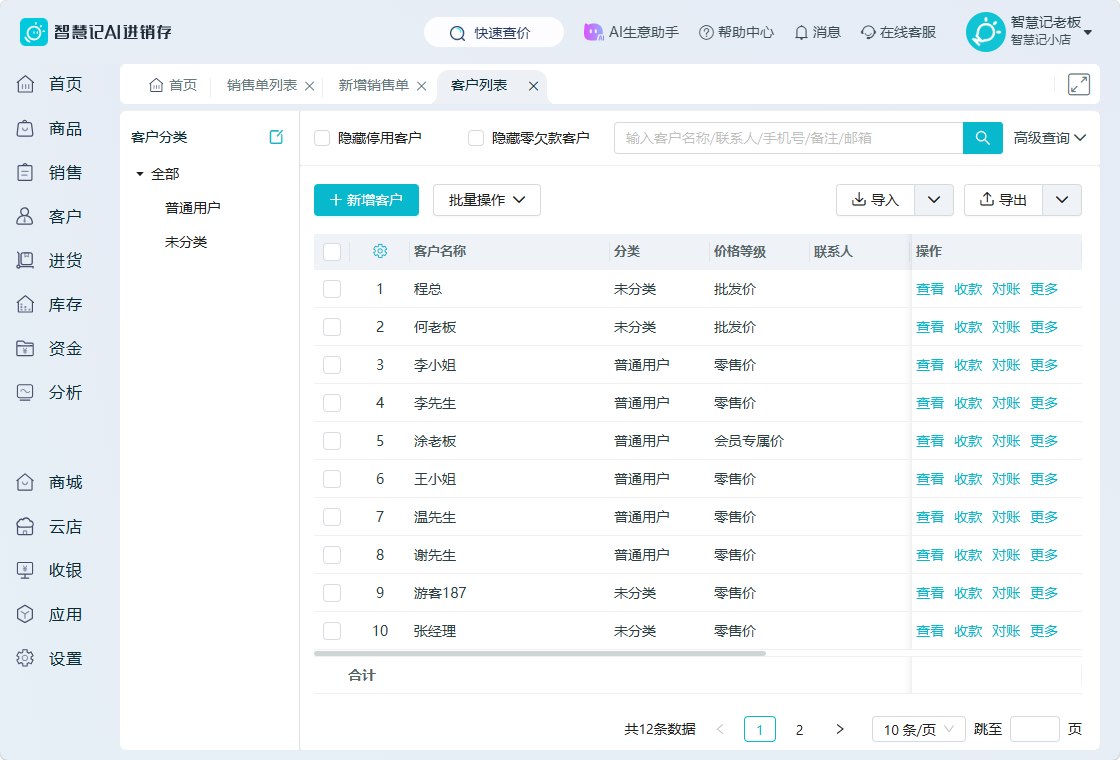Open the 收银 sidebar section
The image size is (1120, 760).
coord(49,571)
